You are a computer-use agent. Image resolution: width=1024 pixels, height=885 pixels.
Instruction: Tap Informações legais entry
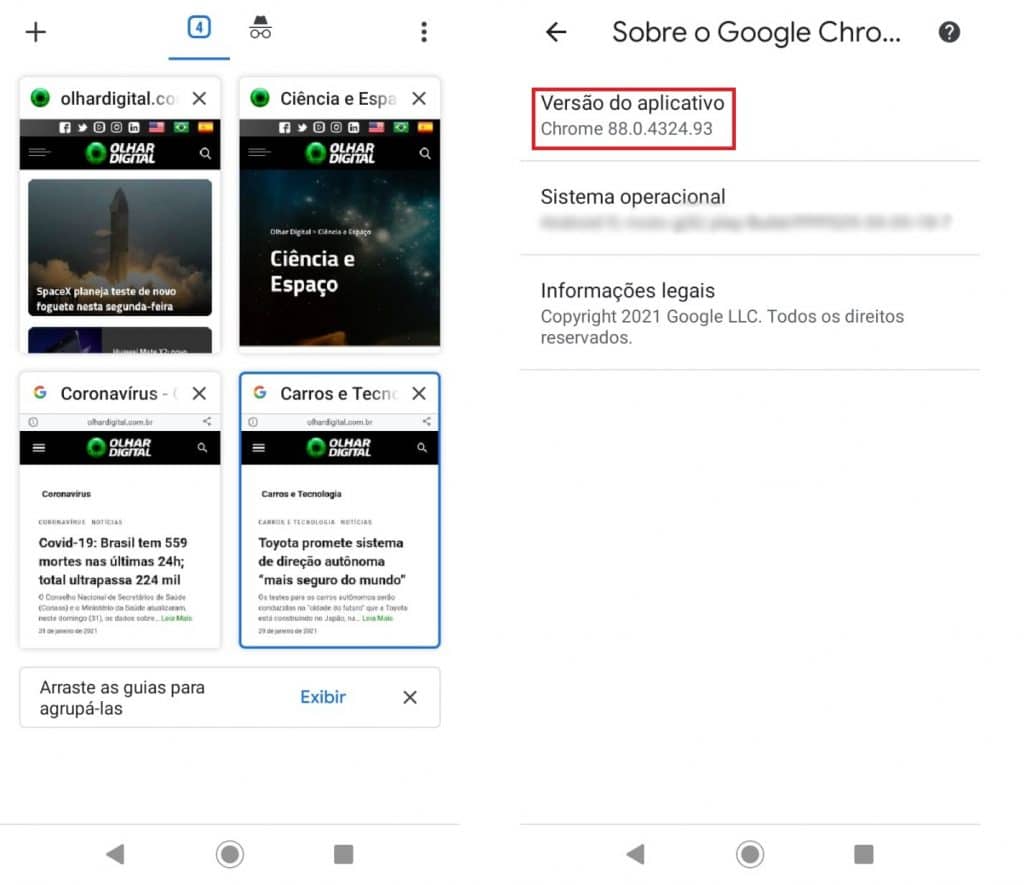tap(750, 313)
